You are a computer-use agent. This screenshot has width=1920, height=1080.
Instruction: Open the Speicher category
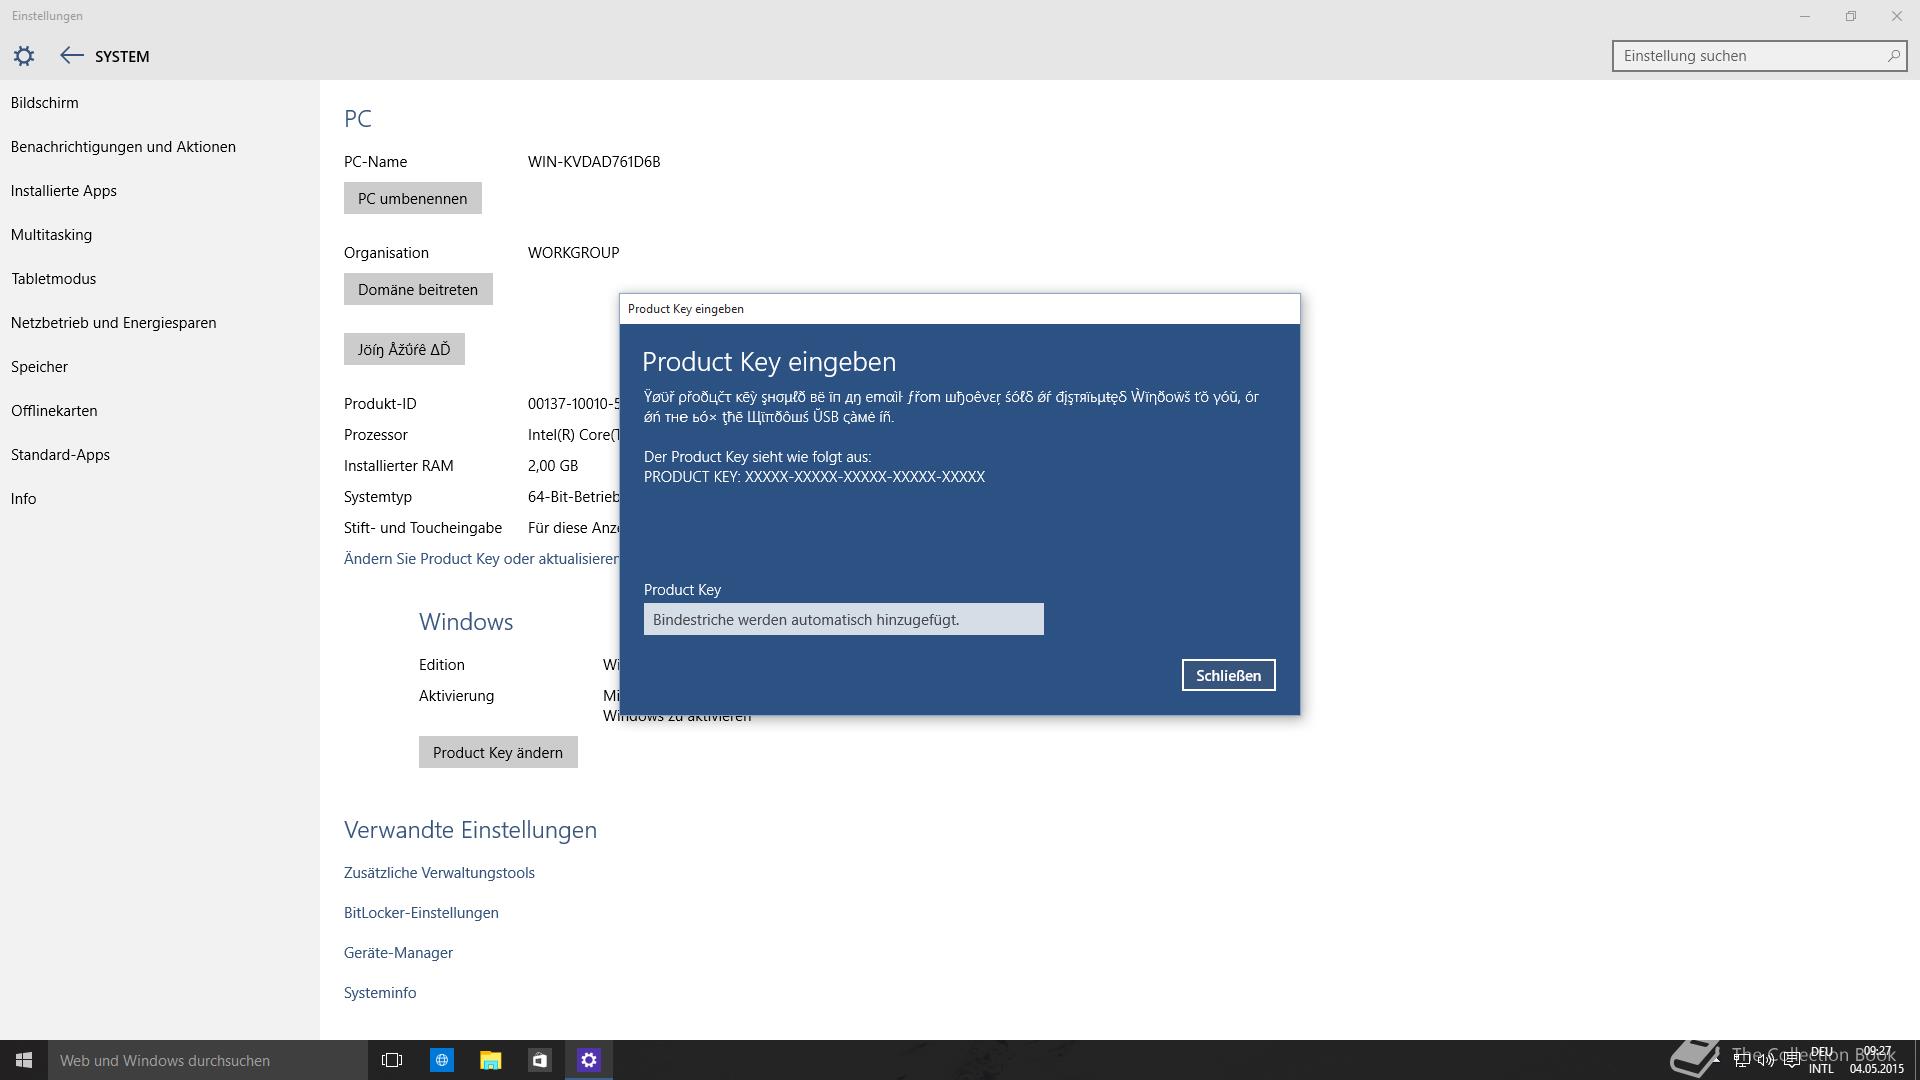click(39, 367)
